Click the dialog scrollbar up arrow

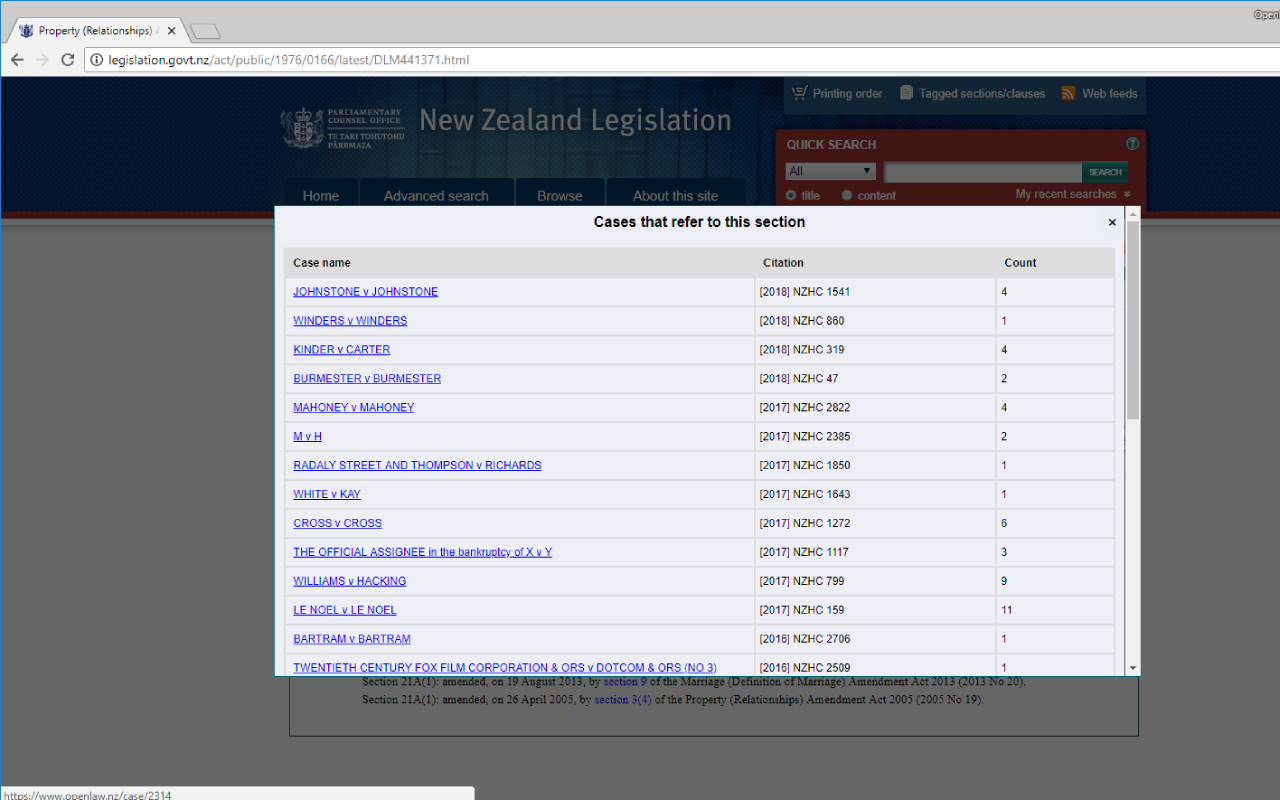point(1133,213)
